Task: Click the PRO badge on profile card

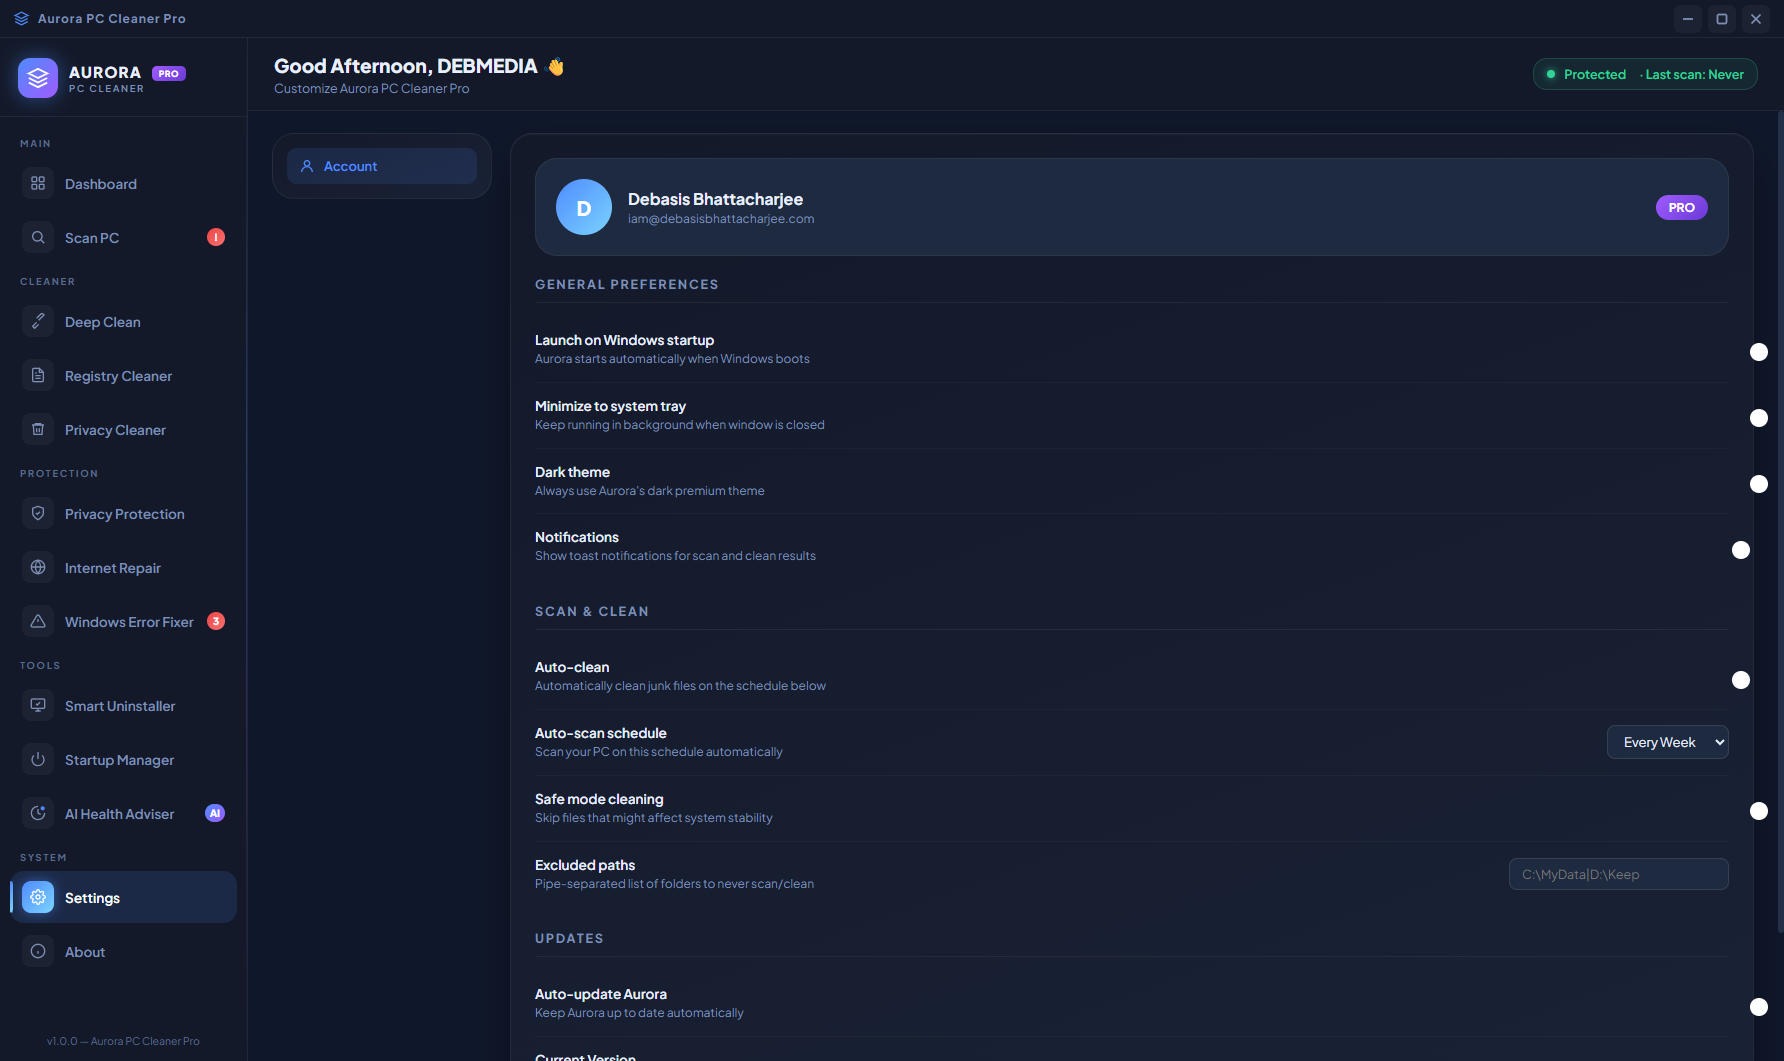Action: coord(1681,207)
